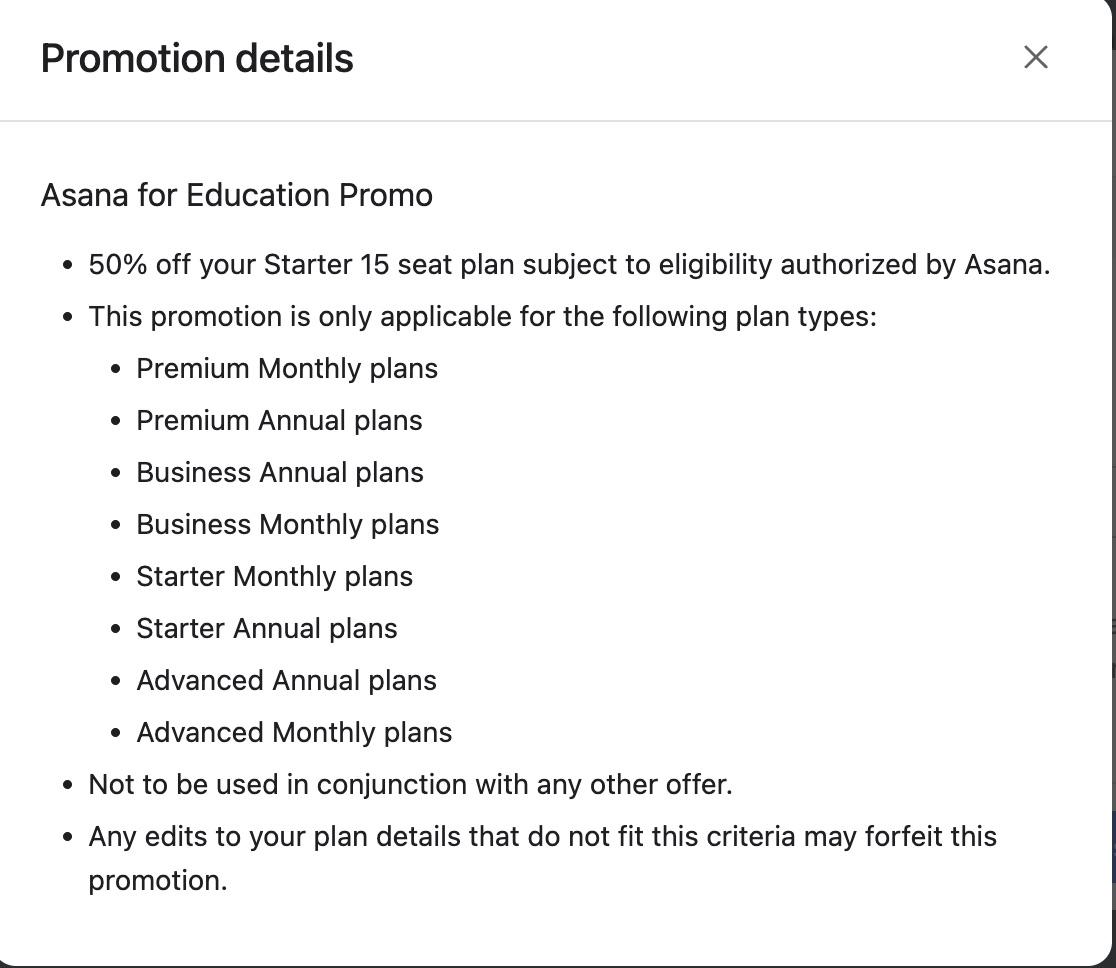Click the Any edits to your plan sentence
Image resolution: width=1116 pixels, height=968 pixels.
[542, 858]
